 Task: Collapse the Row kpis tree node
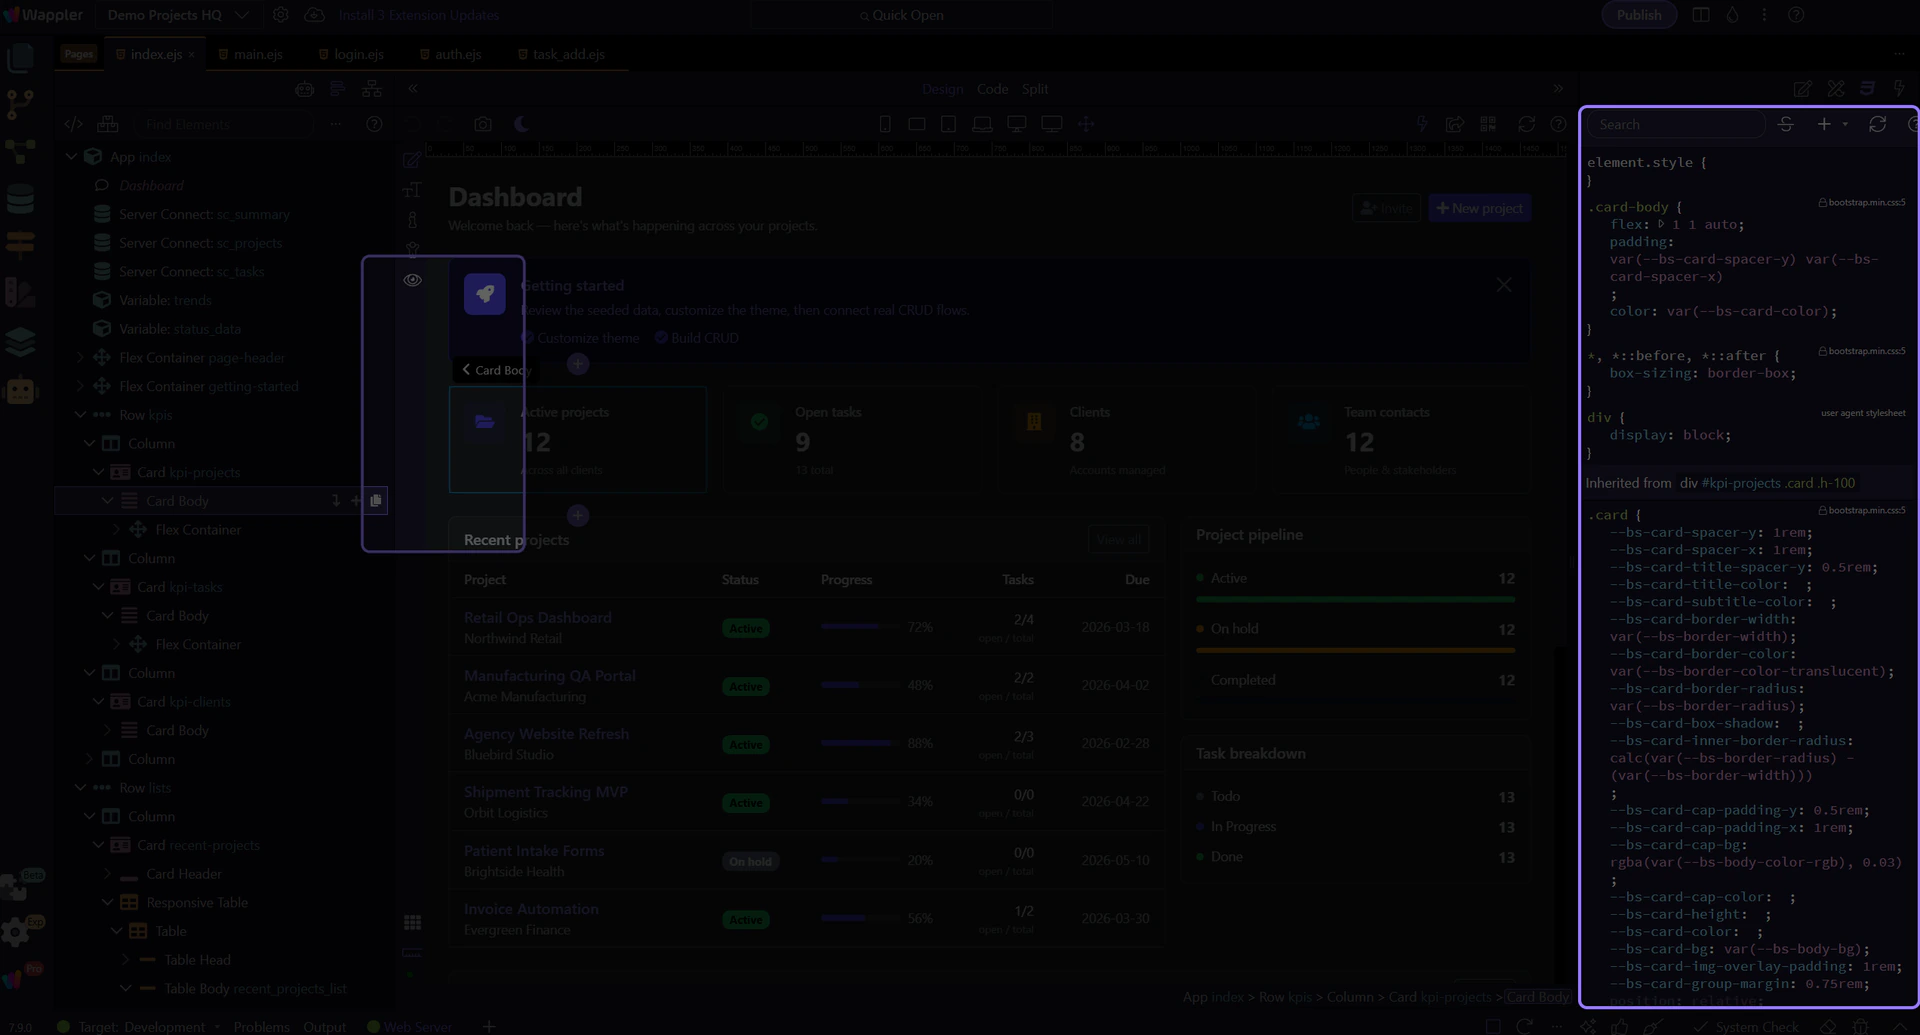pos(81,415)
